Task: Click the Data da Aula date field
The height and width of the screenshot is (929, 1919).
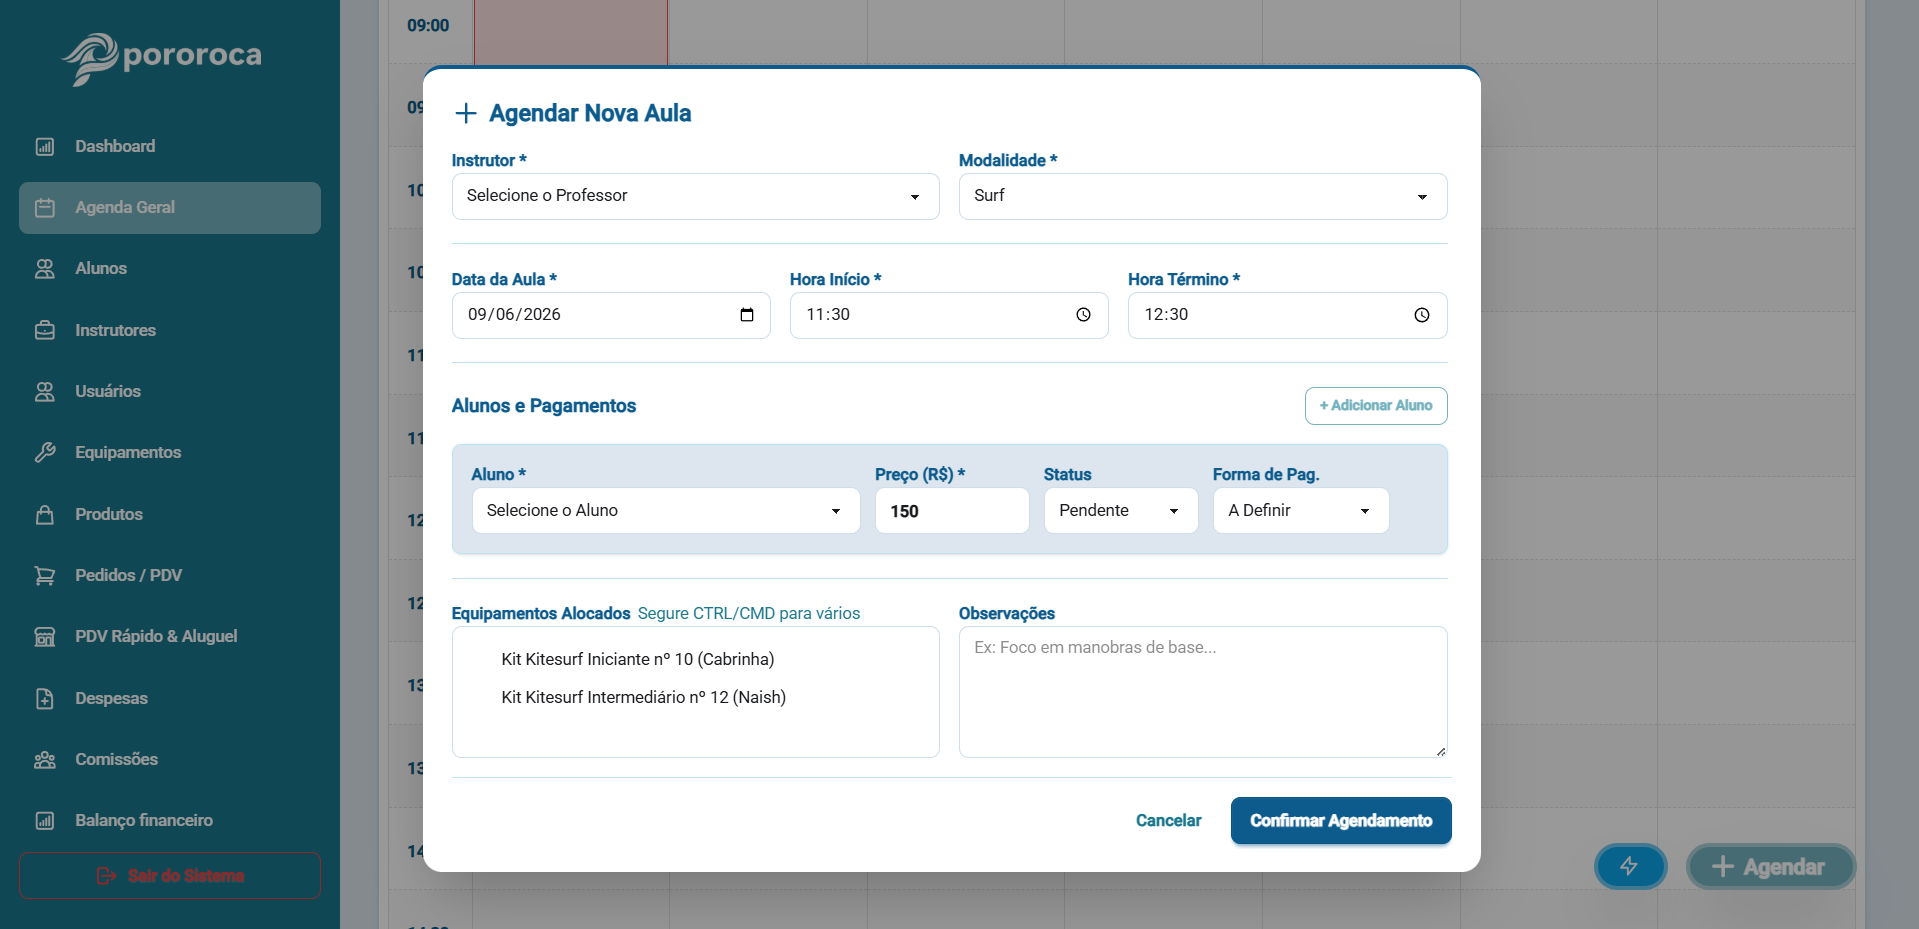Action: (611, 315)
